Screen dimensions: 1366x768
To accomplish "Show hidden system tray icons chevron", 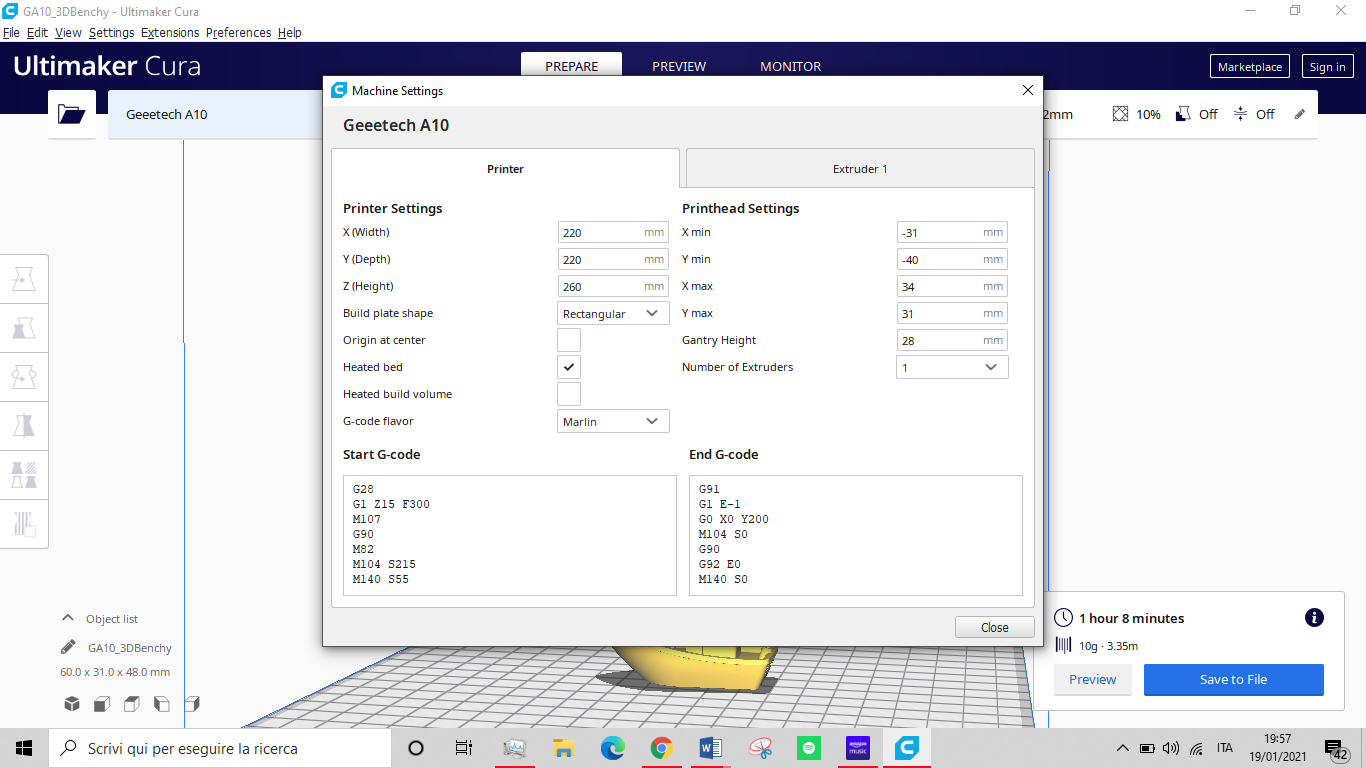I will click(1122, 748).
